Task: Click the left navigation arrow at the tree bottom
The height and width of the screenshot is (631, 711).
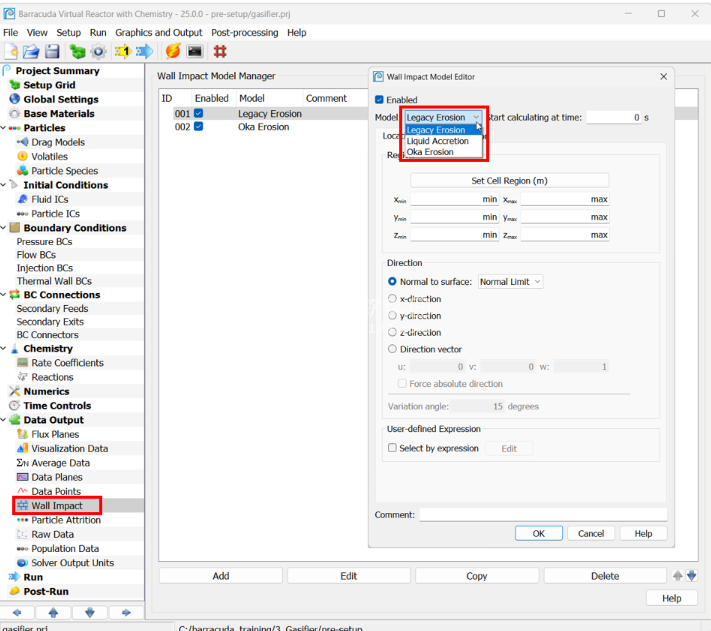Action: tap(17, 613)
